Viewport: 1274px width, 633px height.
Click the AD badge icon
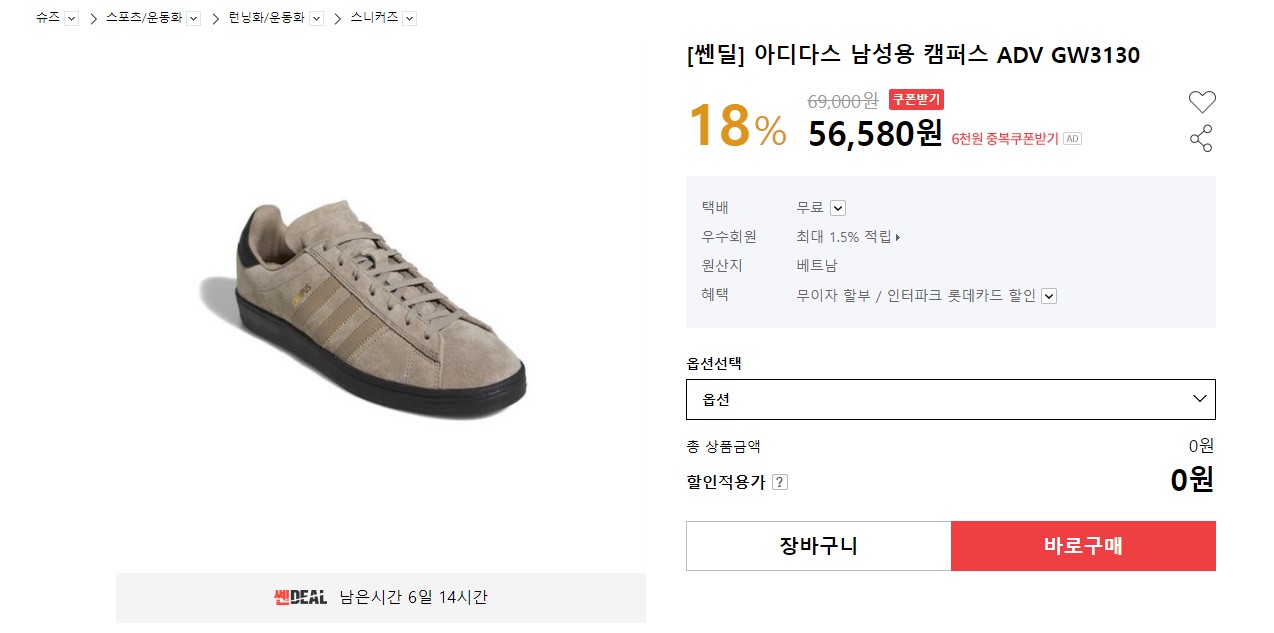[x=1072, y=139]
